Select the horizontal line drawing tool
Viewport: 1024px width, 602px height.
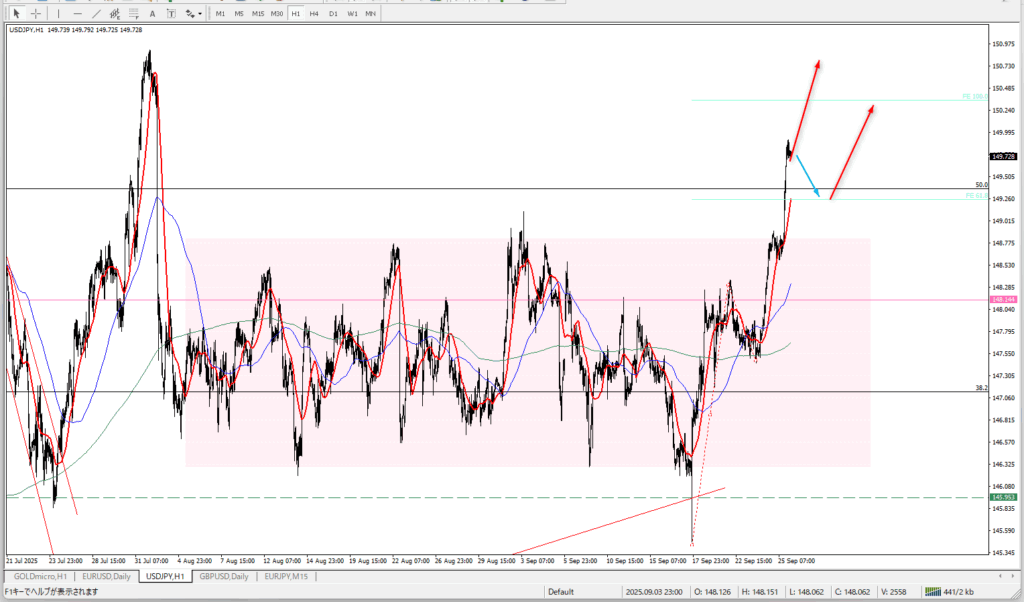78,13
